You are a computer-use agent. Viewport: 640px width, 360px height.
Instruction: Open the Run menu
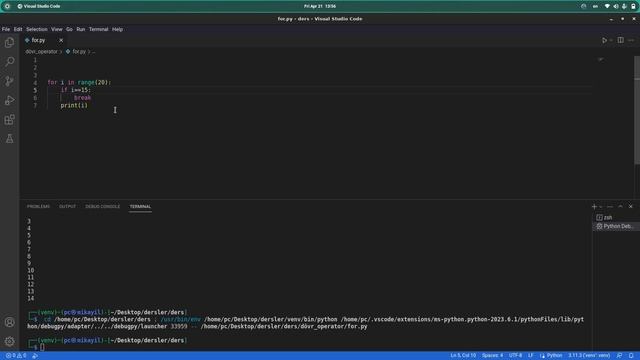[81, 29]
